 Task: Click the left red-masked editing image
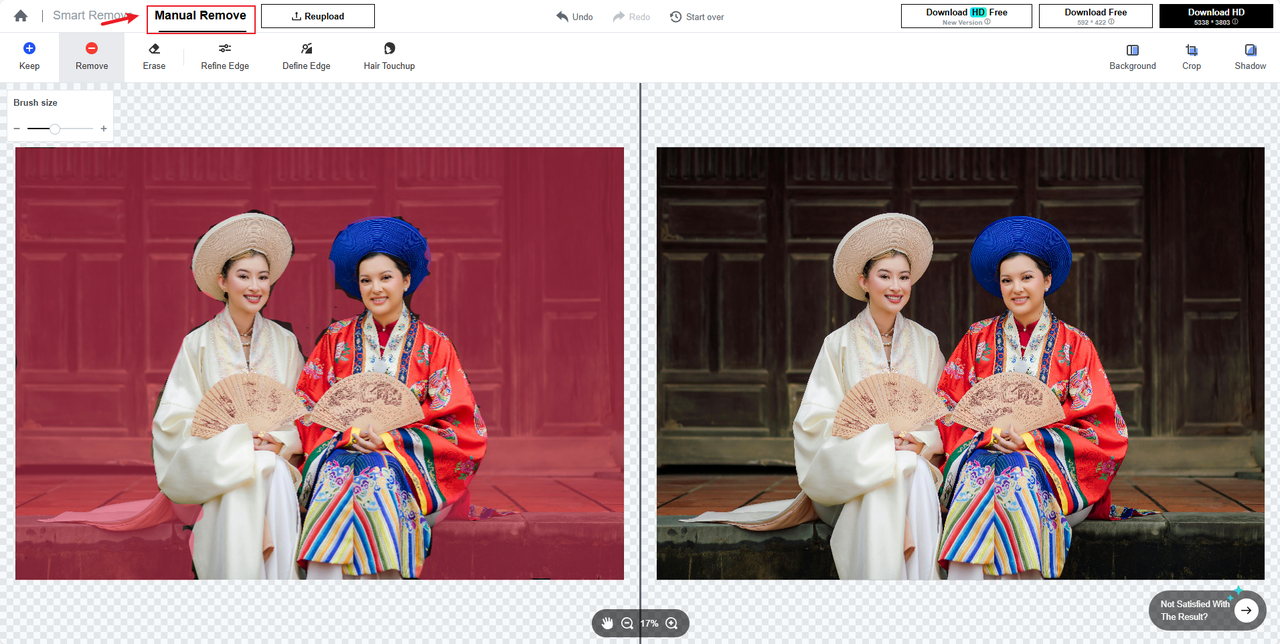319,364
